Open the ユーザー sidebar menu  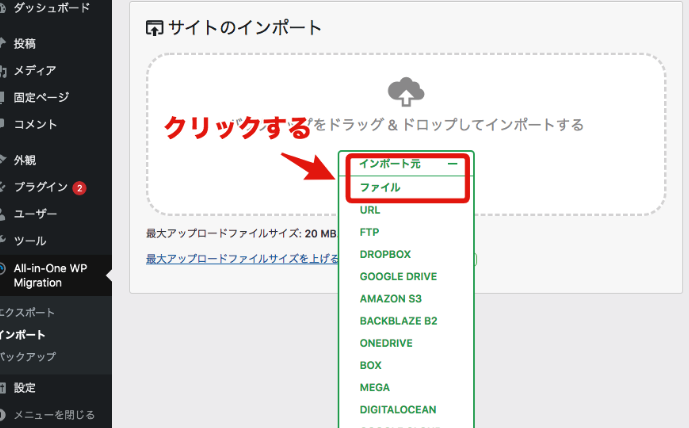tap(35, 214)
